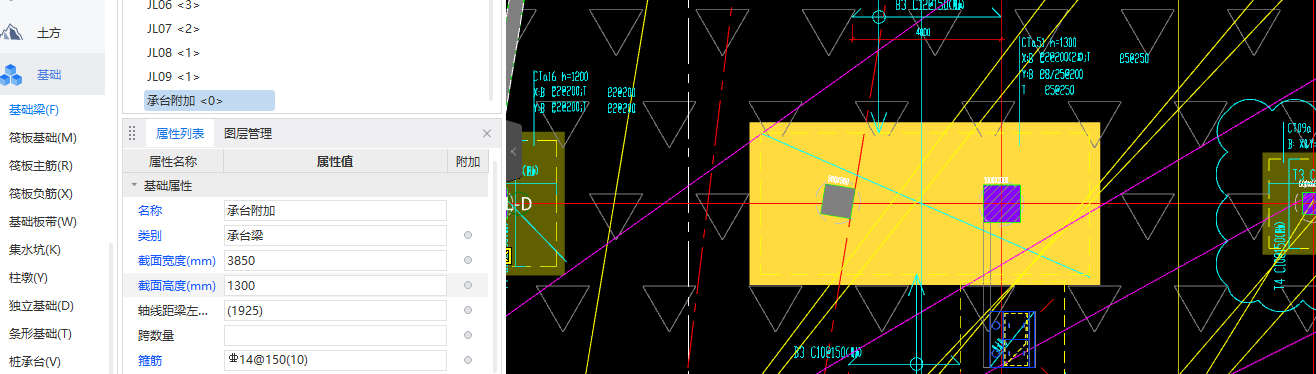Toggle the 附加 option for 截面宽度
Image resolution: width=1316 pixels, height=374 pixels.
click(467, 260)
